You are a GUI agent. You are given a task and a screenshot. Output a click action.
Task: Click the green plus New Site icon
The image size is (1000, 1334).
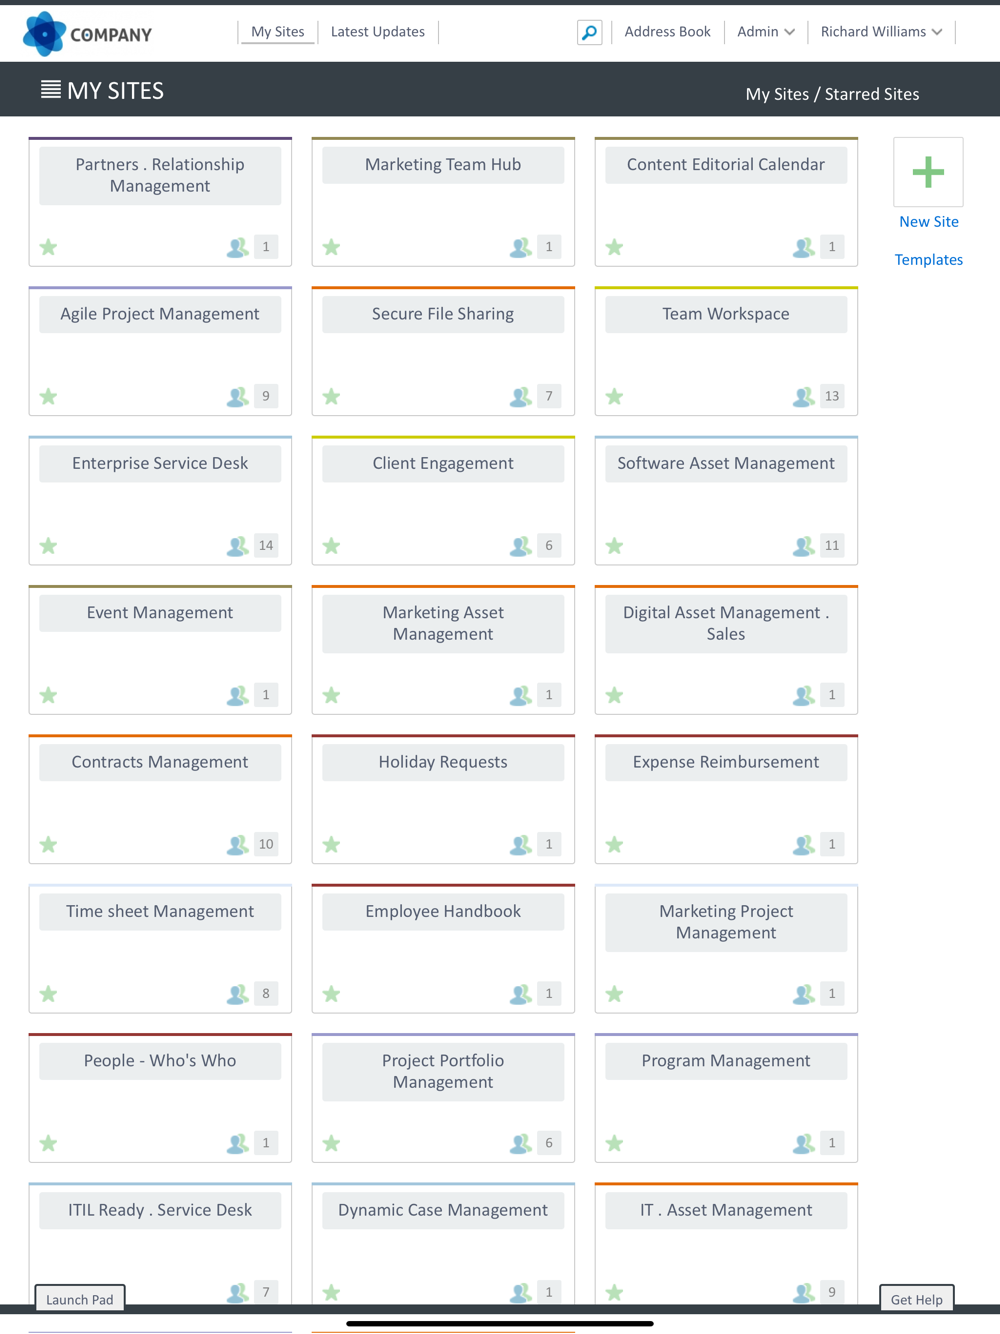point(928,172)
